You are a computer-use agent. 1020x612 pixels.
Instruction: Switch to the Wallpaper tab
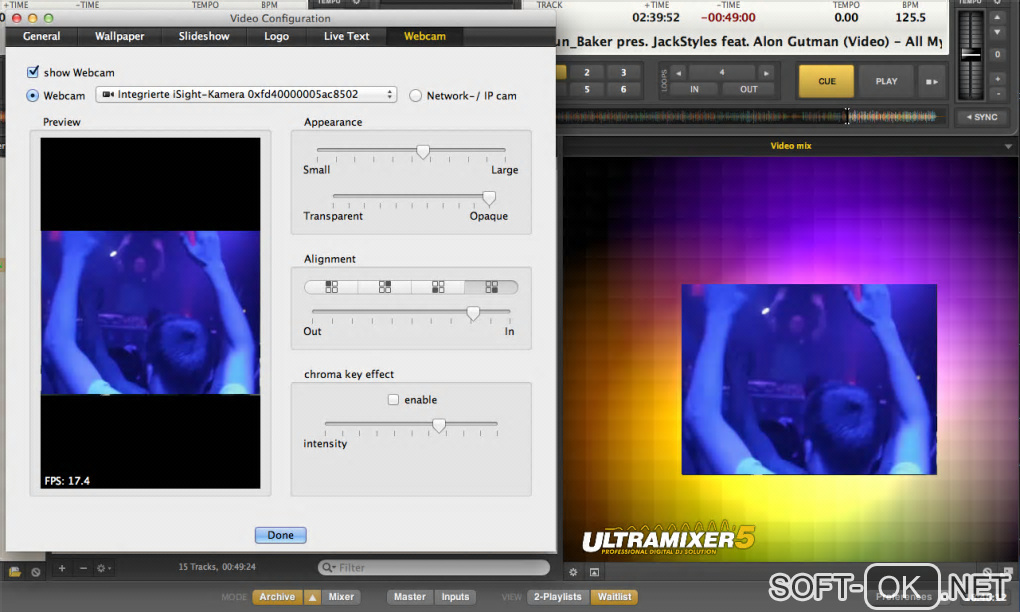point(120,36)
